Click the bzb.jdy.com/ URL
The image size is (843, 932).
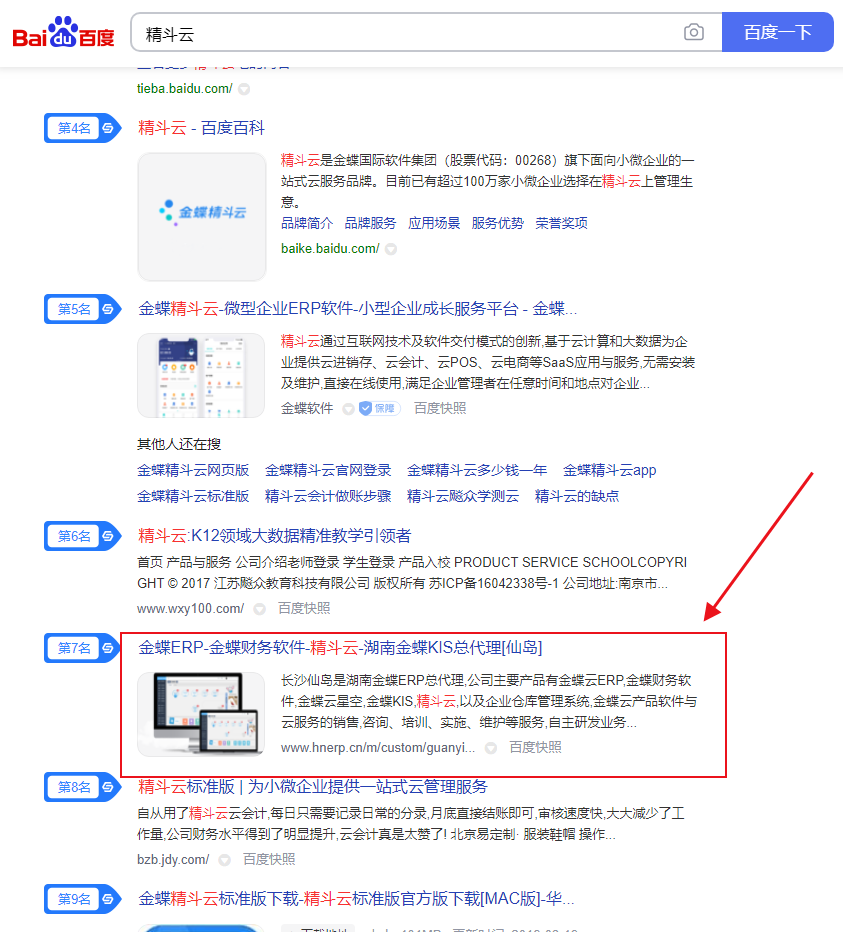[x=173, y=859]
